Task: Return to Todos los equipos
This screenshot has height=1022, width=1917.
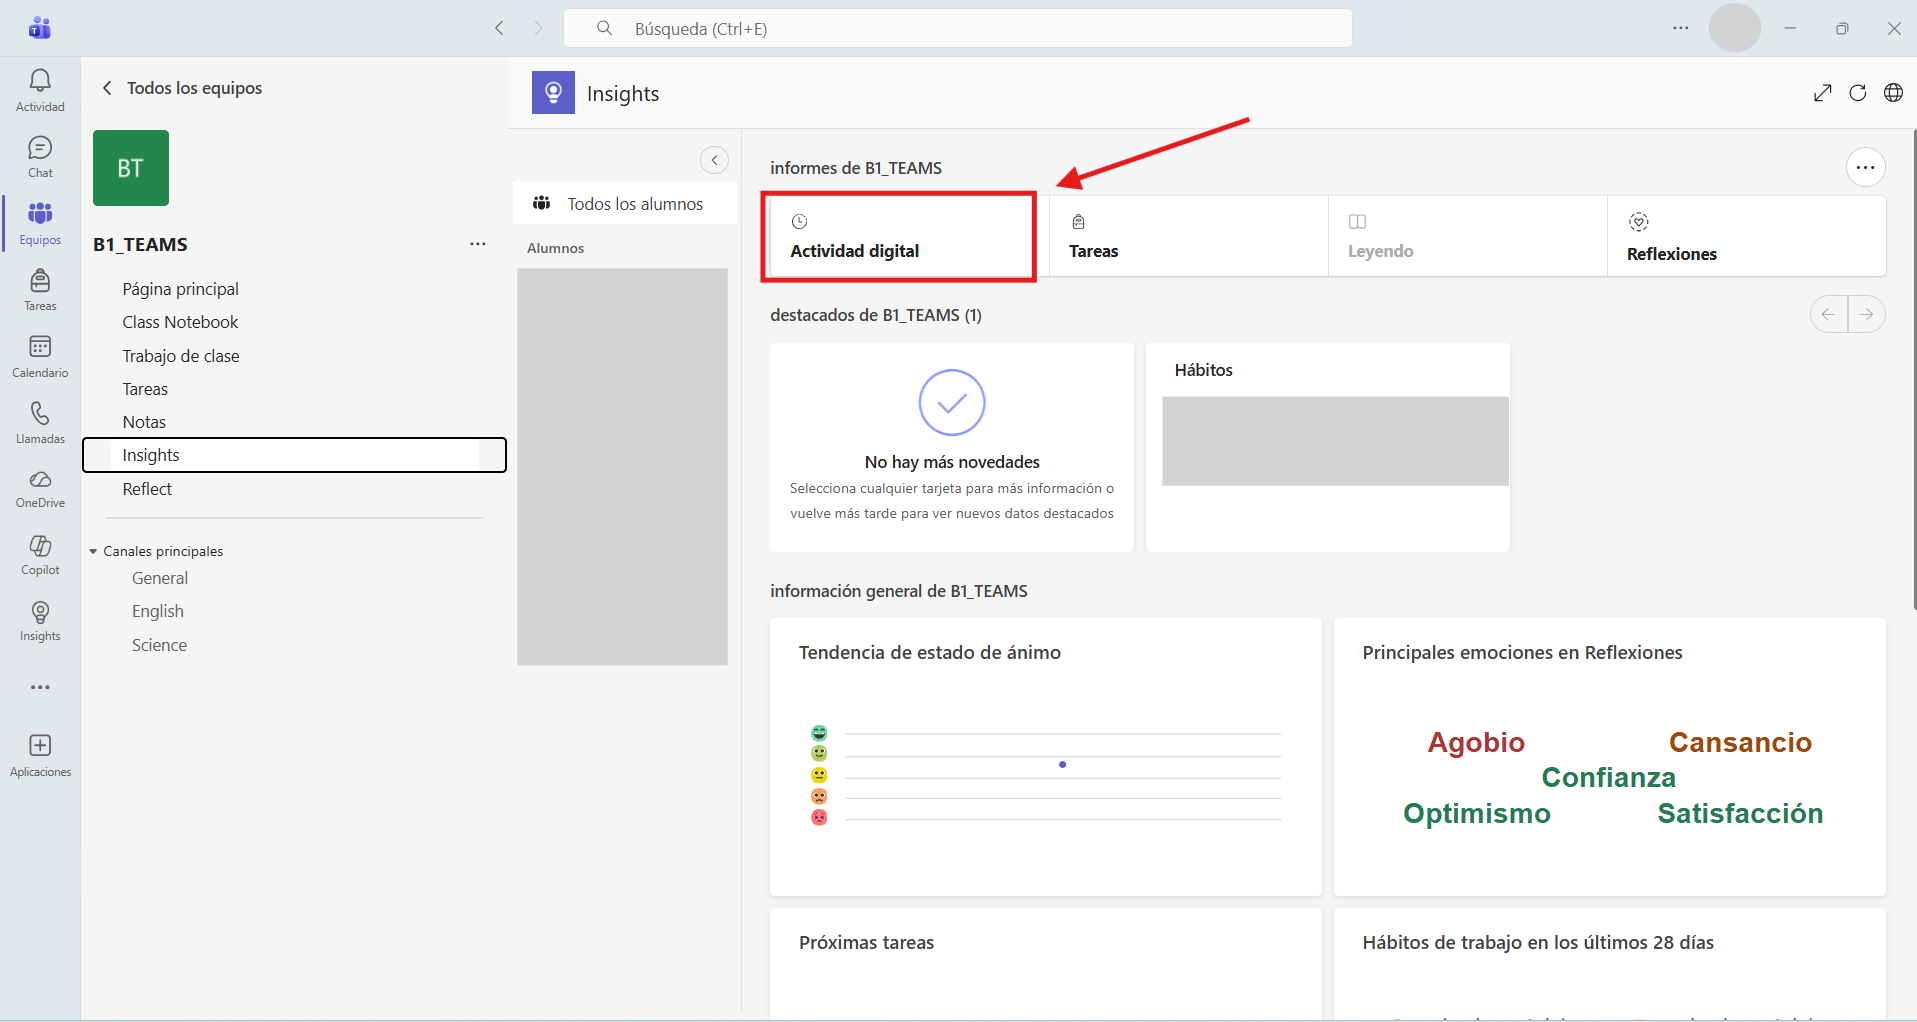Action: pyautogui.click(x=182, y=88)
